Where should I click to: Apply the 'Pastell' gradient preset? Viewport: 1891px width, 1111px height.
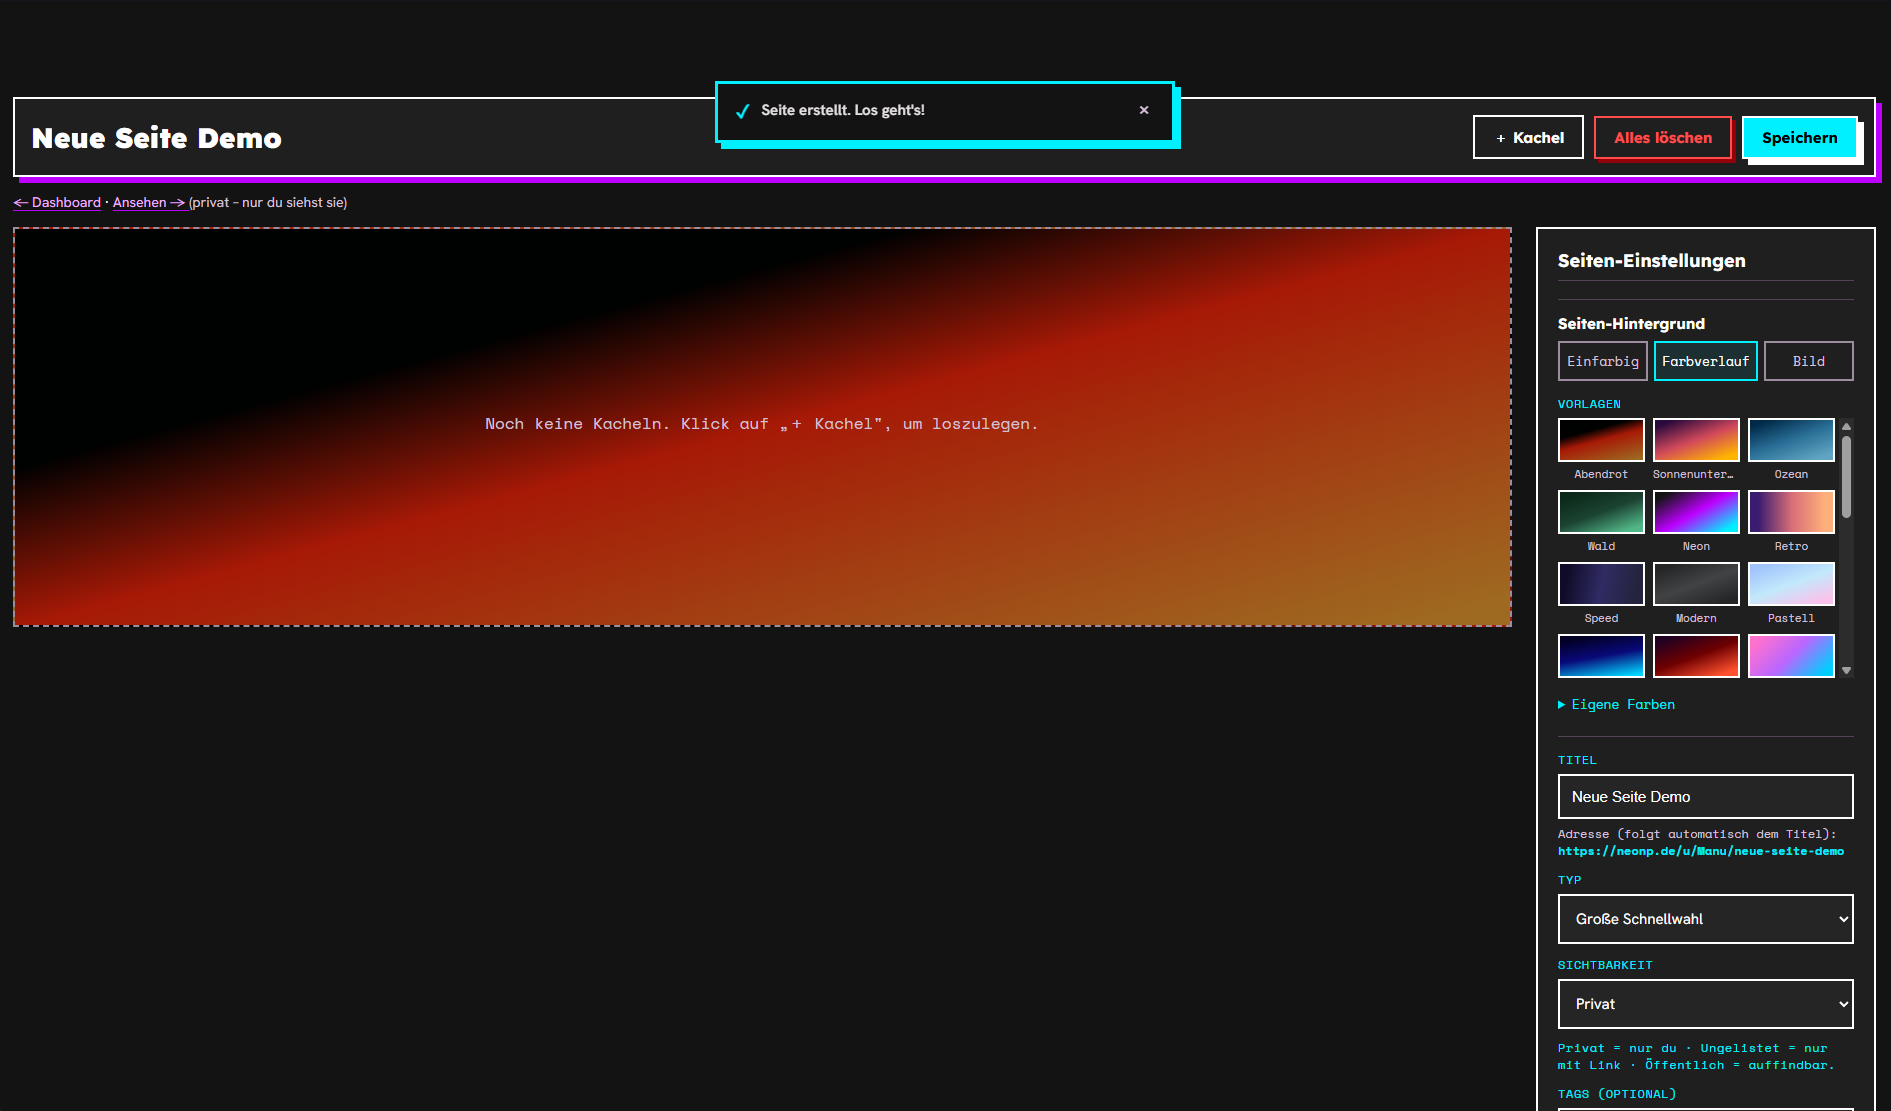point(1791,584)
